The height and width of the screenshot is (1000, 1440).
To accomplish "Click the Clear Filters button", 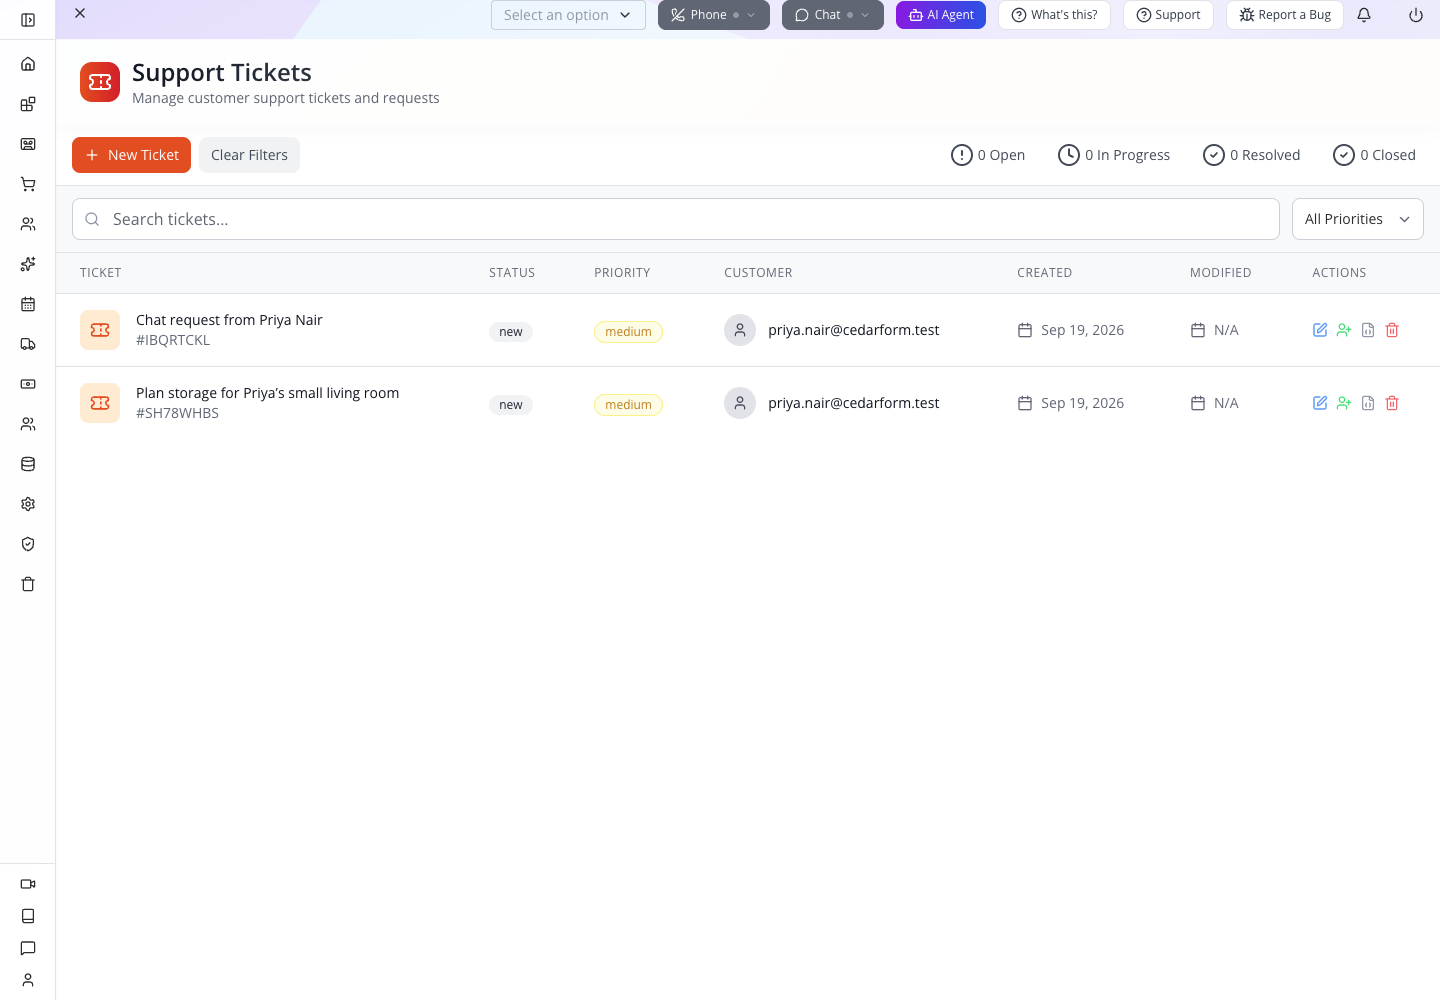I will tap(249, 155).
